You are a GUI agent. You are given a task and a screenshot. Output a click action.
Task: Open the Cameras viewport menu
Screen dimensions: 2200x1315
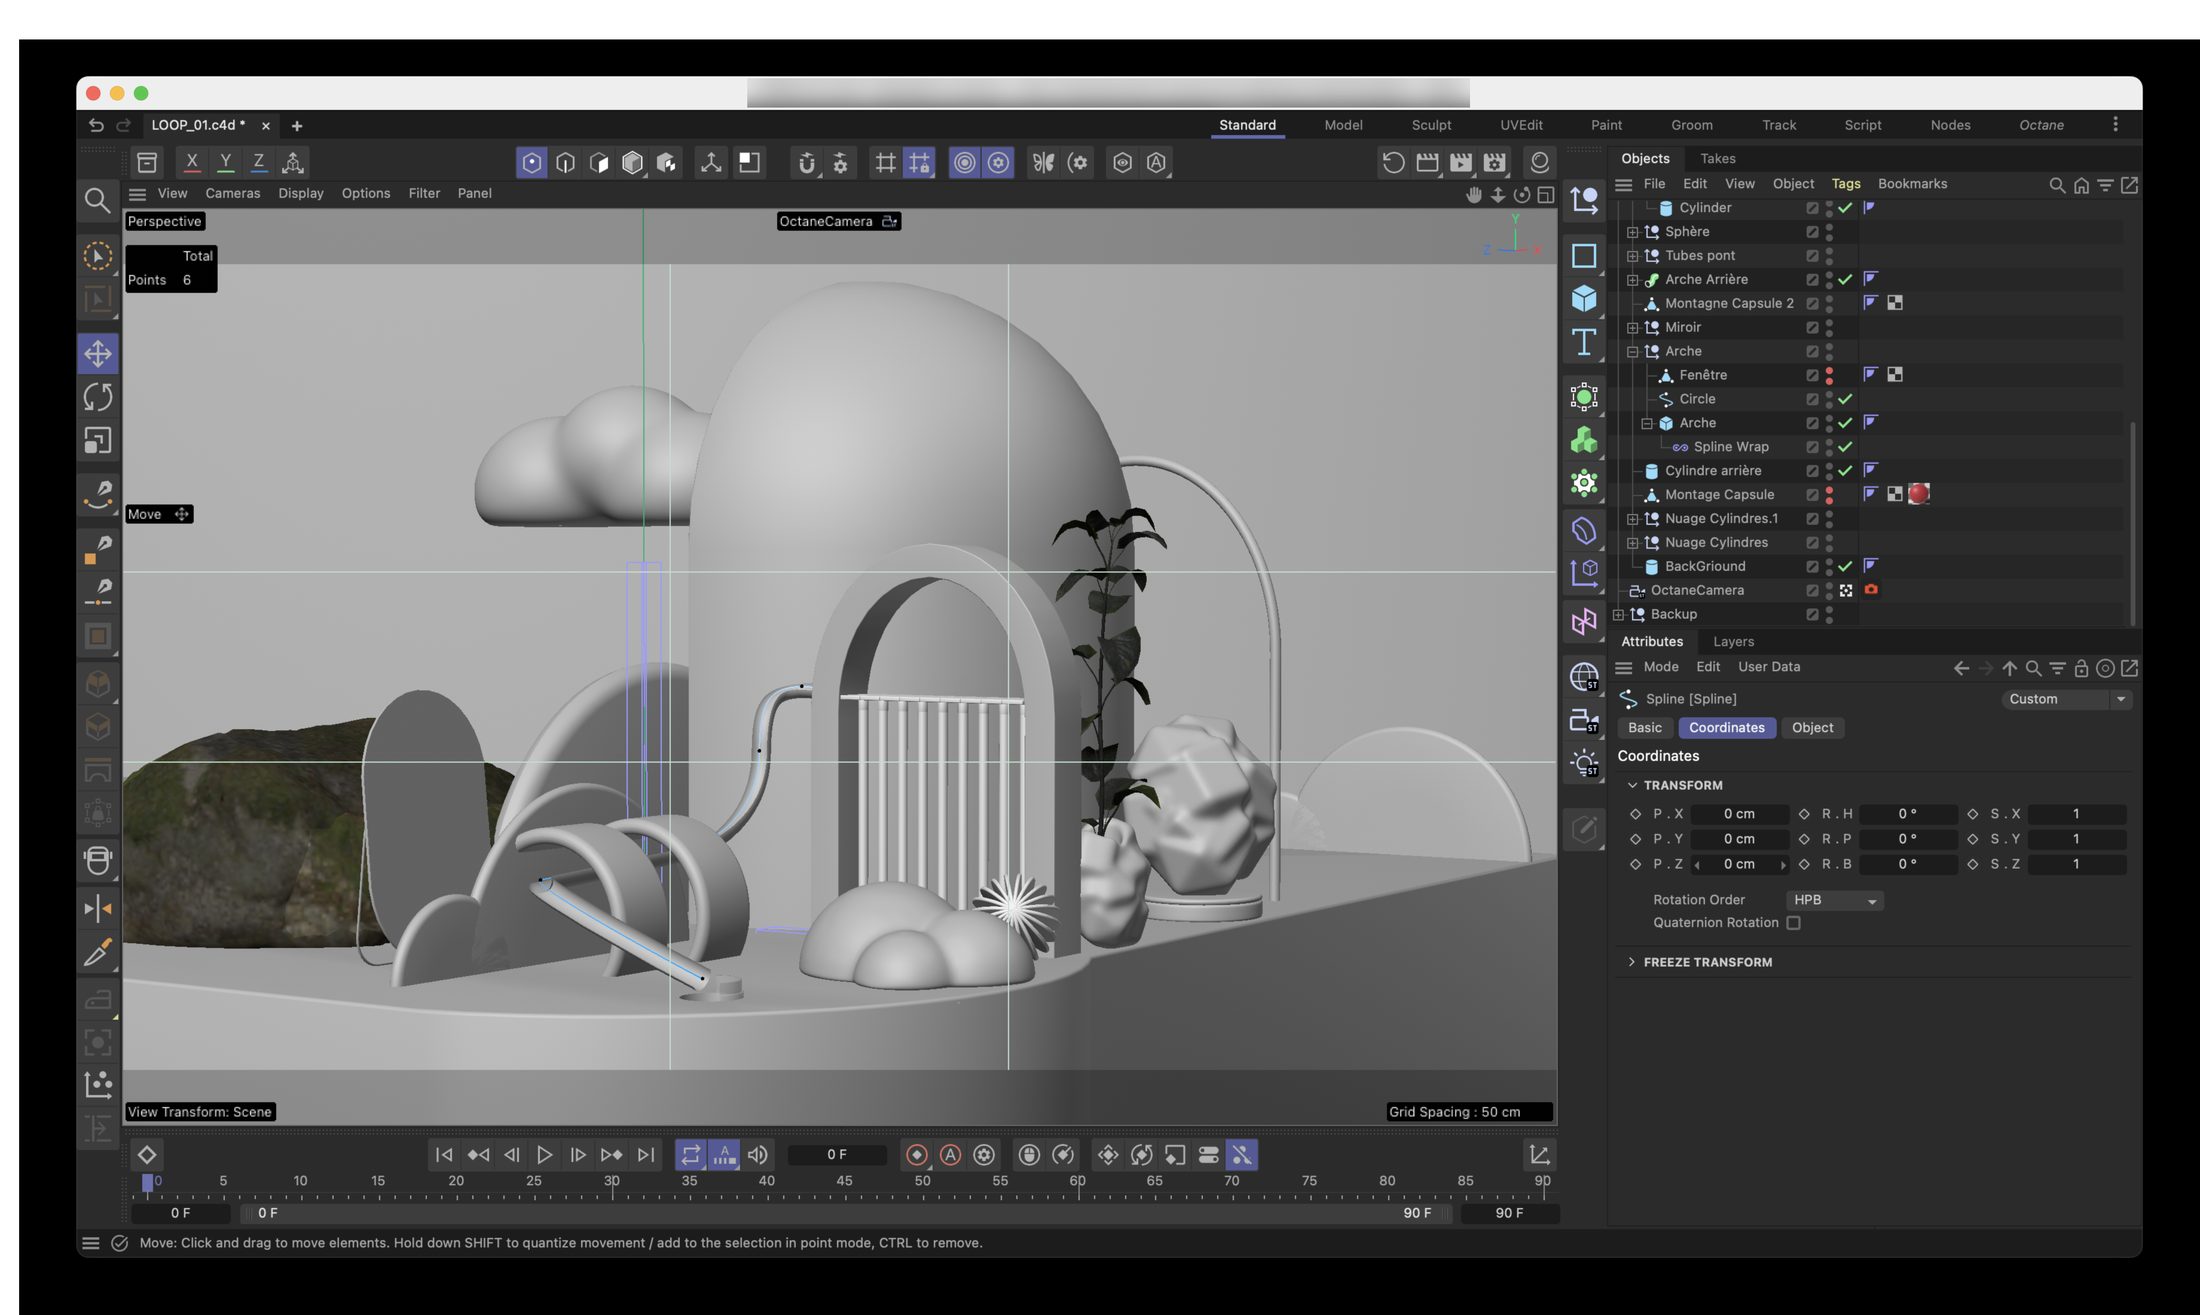pos(232,193)
